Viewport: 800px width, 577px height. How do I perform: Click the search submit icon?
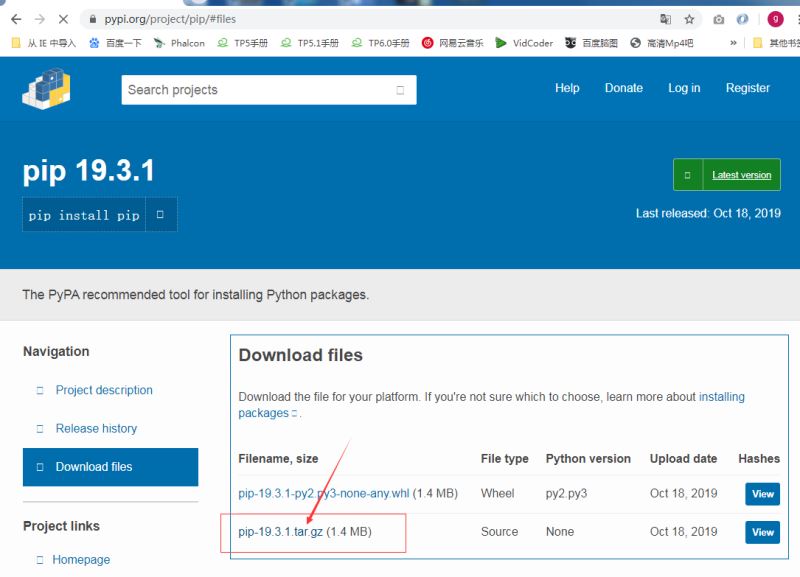point(401,90)
